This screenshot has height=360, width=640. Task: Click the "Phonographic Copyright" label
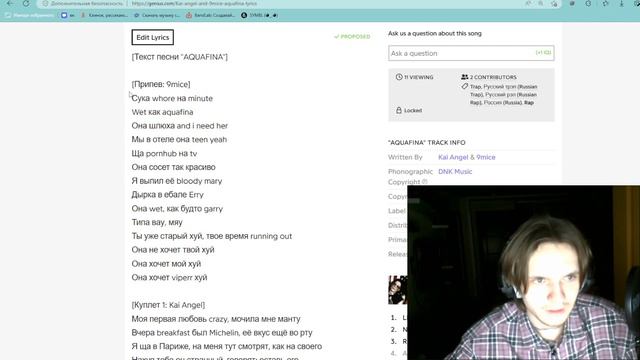[x=410, y=177]
